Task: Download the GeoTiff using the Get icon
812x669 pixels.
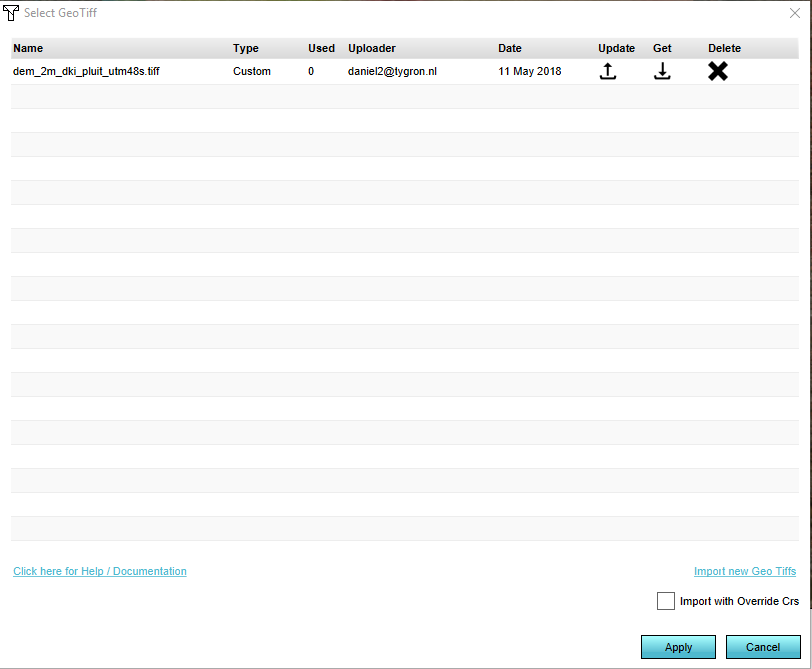Action: click(x=662, y=72)
